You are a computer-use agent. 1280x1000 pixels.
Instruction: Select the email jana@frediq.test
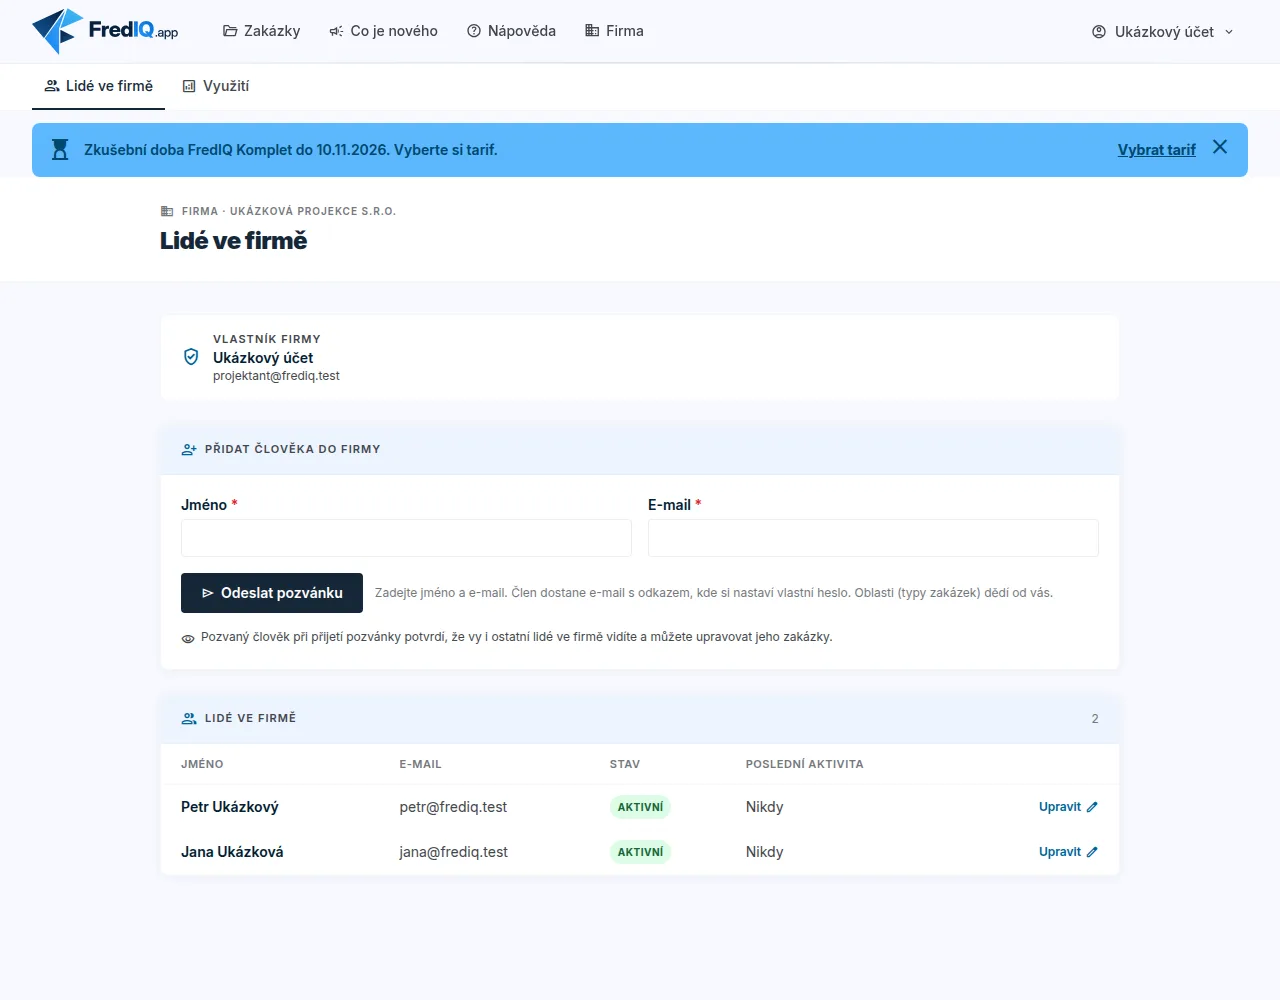click(x=453, y=852)
